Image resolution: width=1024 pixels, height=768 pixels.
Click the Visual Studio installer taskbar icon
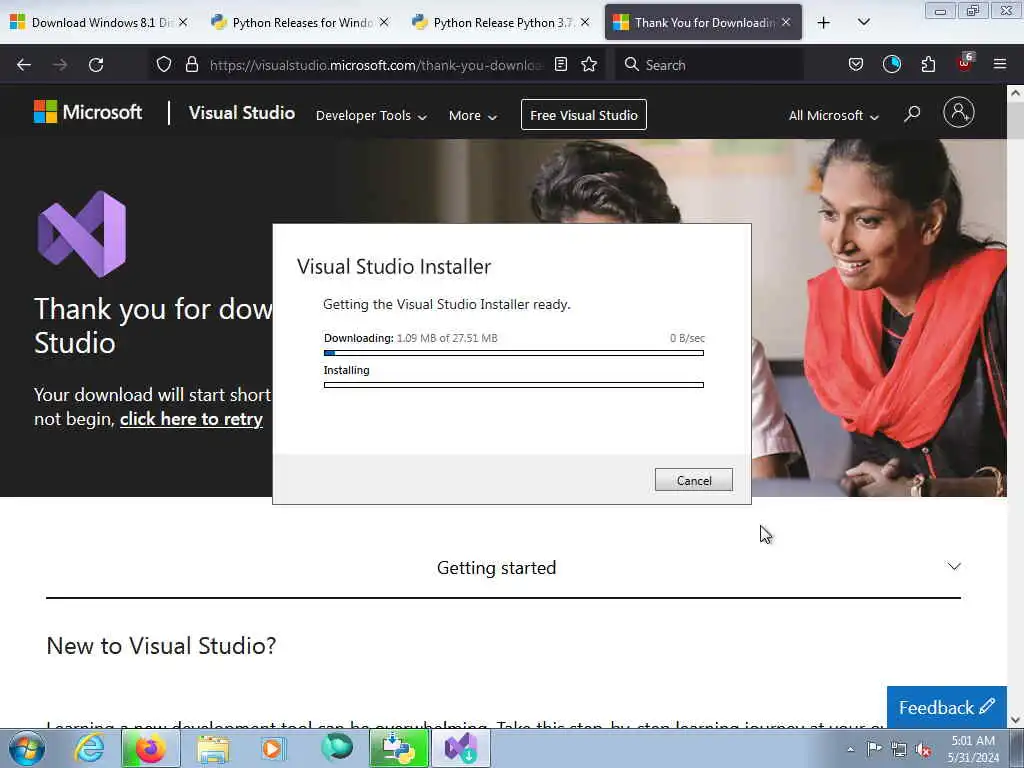click(460, 748)
